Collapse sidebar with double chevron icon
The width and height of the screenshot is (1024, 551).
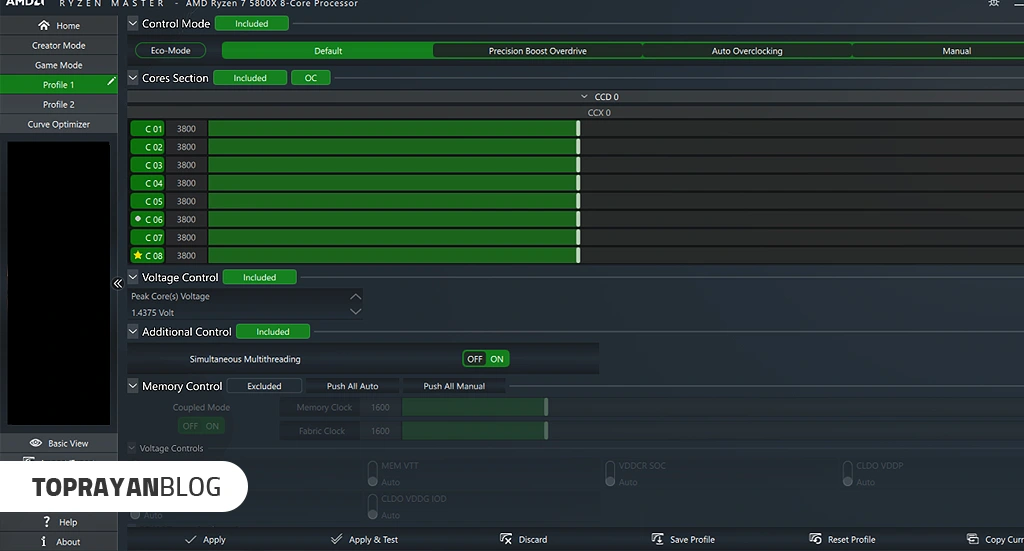(x=118, y=283)
